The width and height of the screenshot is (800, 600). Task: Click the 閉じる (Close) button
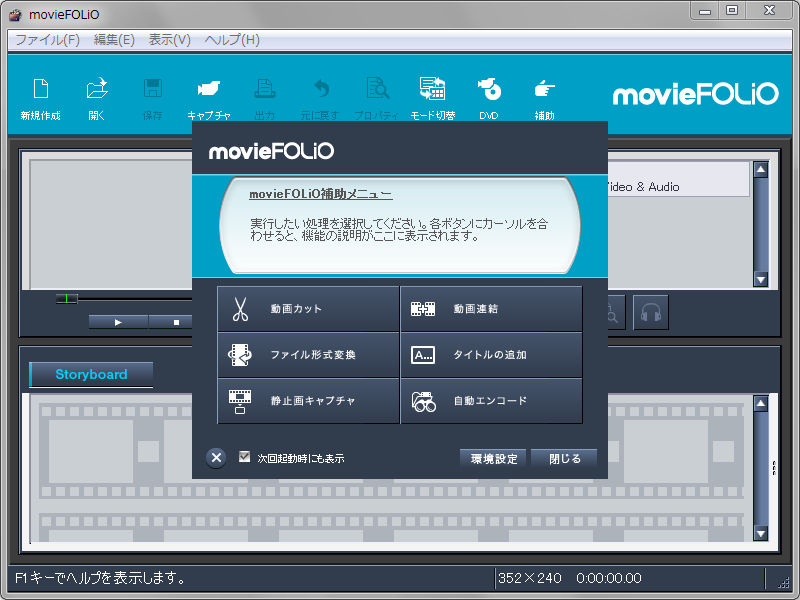click(x=564, y=458)
